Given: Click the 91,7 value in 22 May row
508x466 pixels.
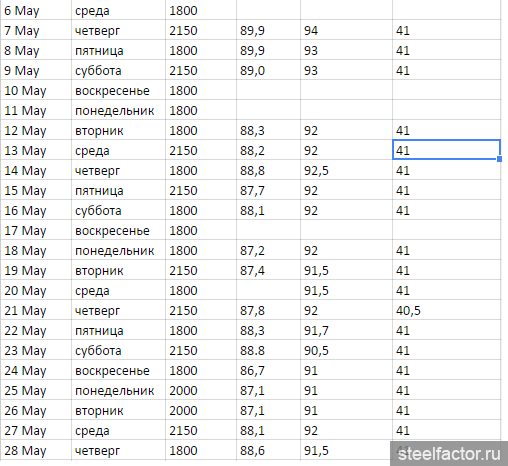Looking at the screenshot, I should [x=346, y=330].
